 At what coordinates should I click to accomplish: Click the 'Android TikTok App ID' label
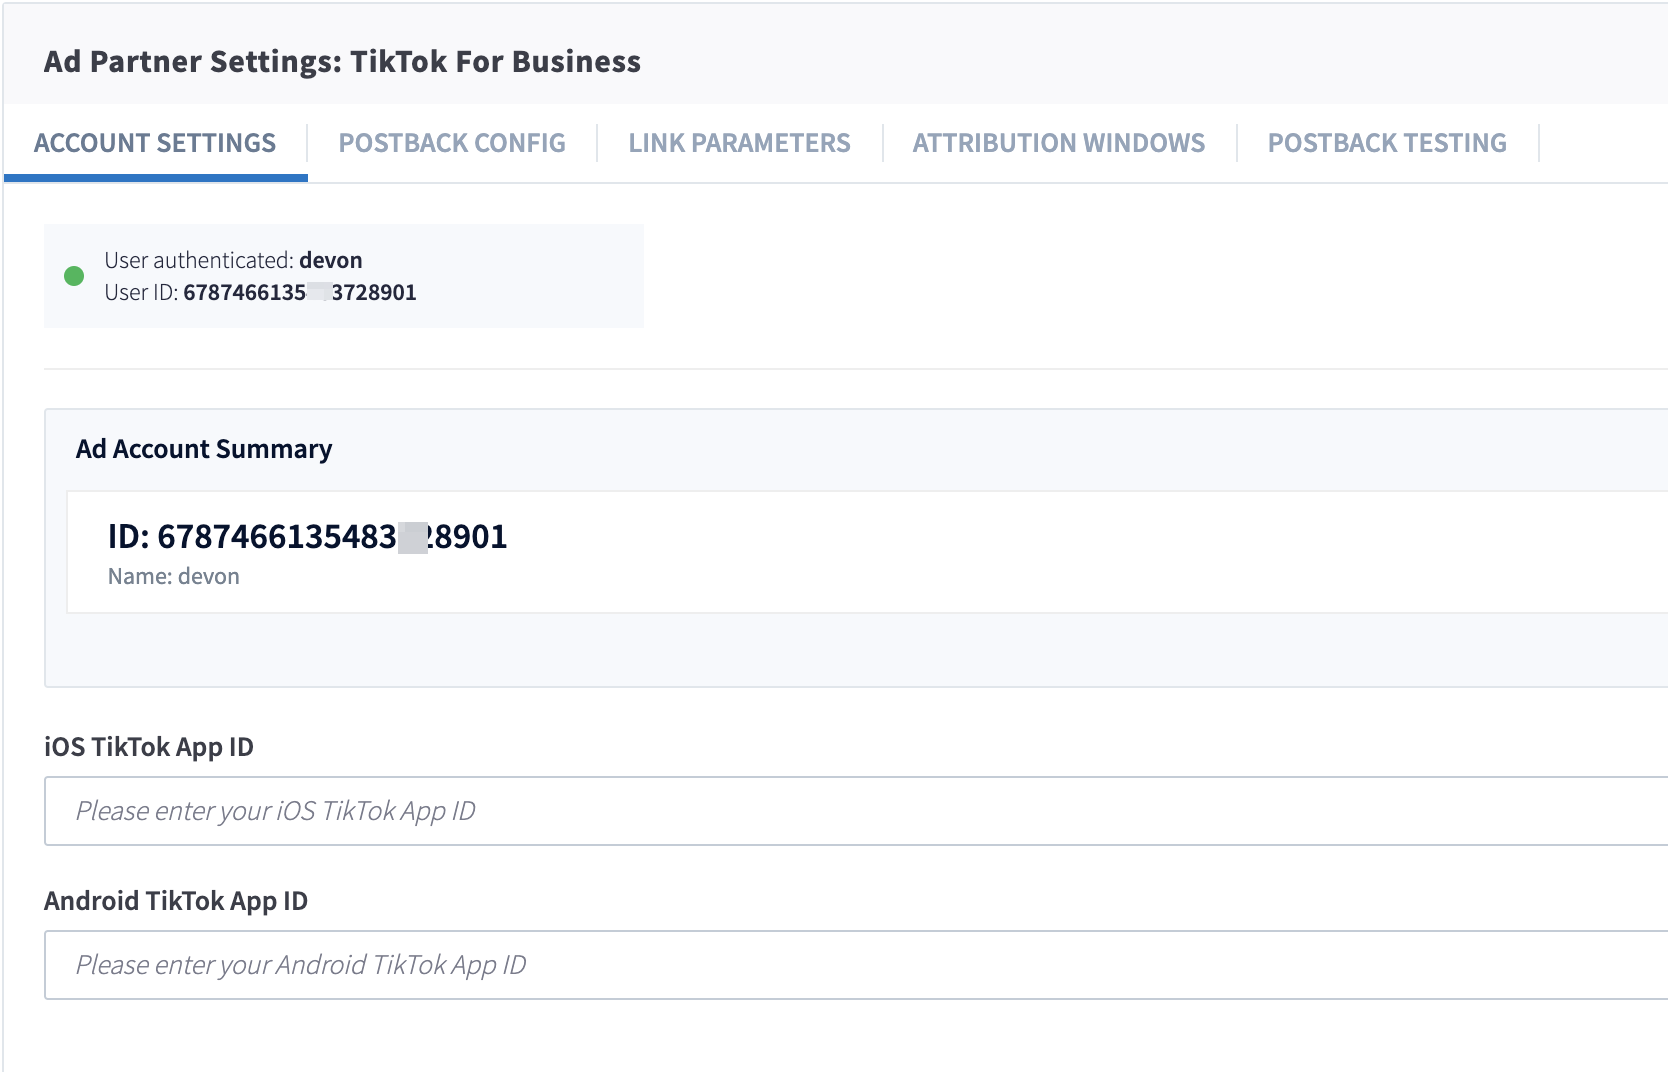click(176, 901)
